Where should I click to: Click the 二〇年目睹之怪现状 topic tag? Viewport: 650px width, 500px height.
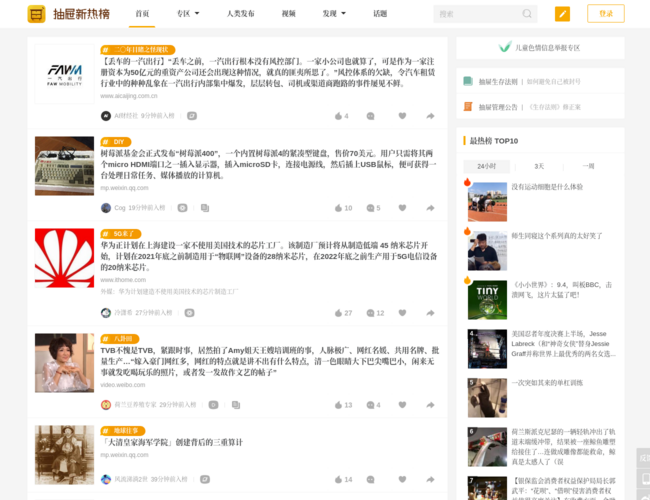(x=138, y=50)
